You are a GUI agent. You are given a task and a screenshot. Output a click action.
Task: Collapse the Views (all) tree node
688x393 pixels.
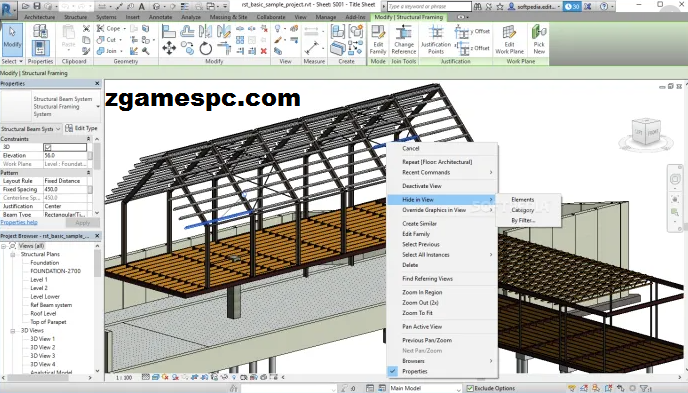pos(4,246)
